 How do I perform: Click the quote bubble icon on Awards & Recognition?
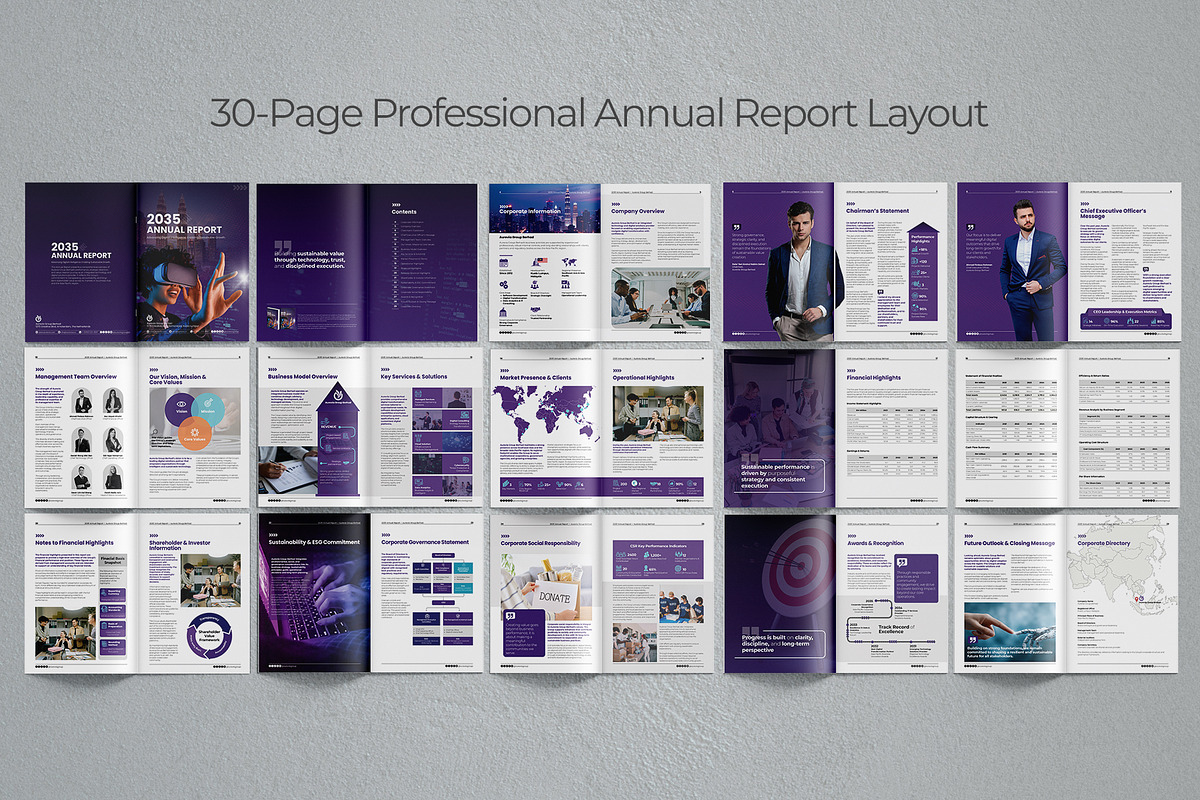[x=901, y=562]
